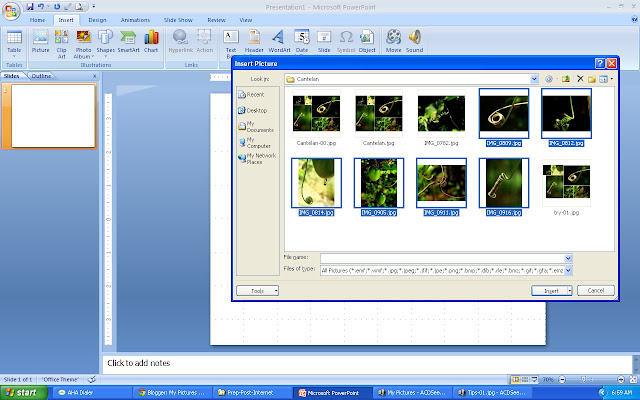Click the Windows start button
The image size is (640, 400).
(24, 393)
